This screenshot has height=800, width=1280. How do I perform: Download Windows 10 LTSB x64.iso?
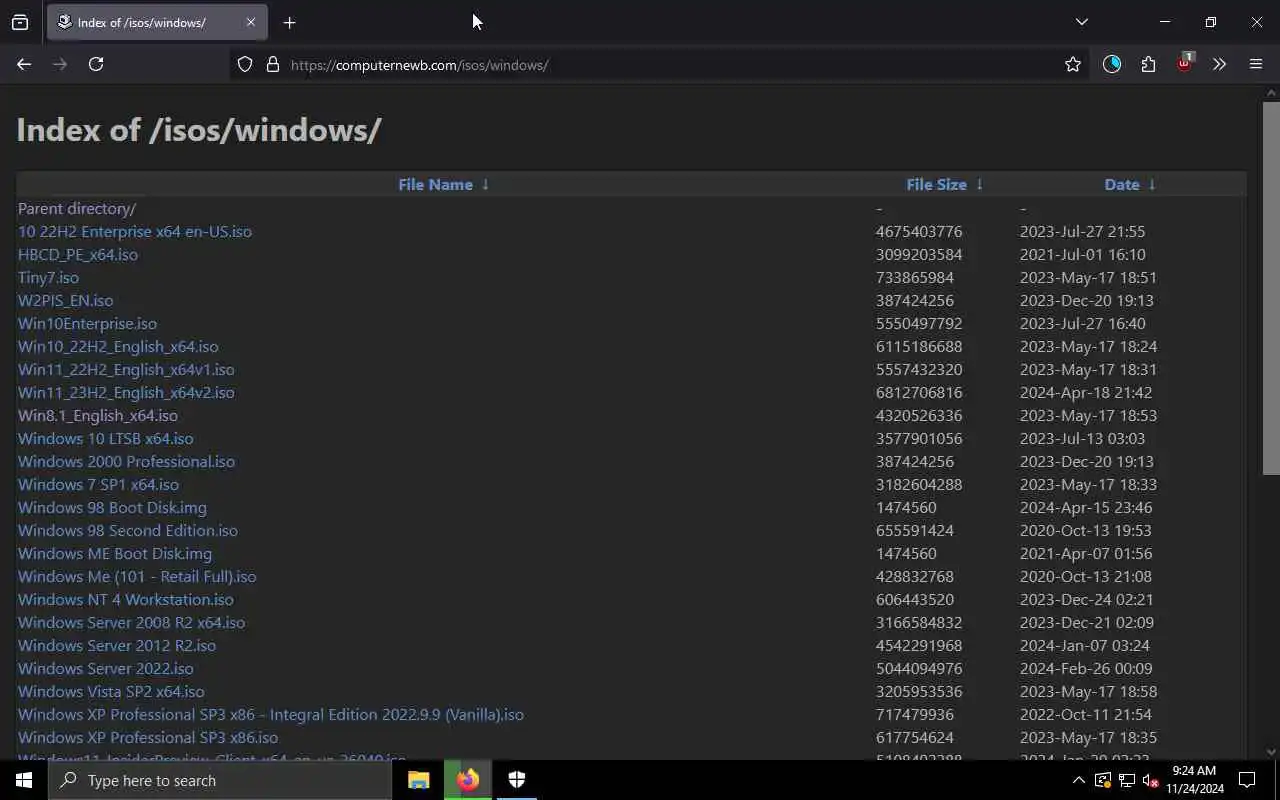click(x=106, y=438)
